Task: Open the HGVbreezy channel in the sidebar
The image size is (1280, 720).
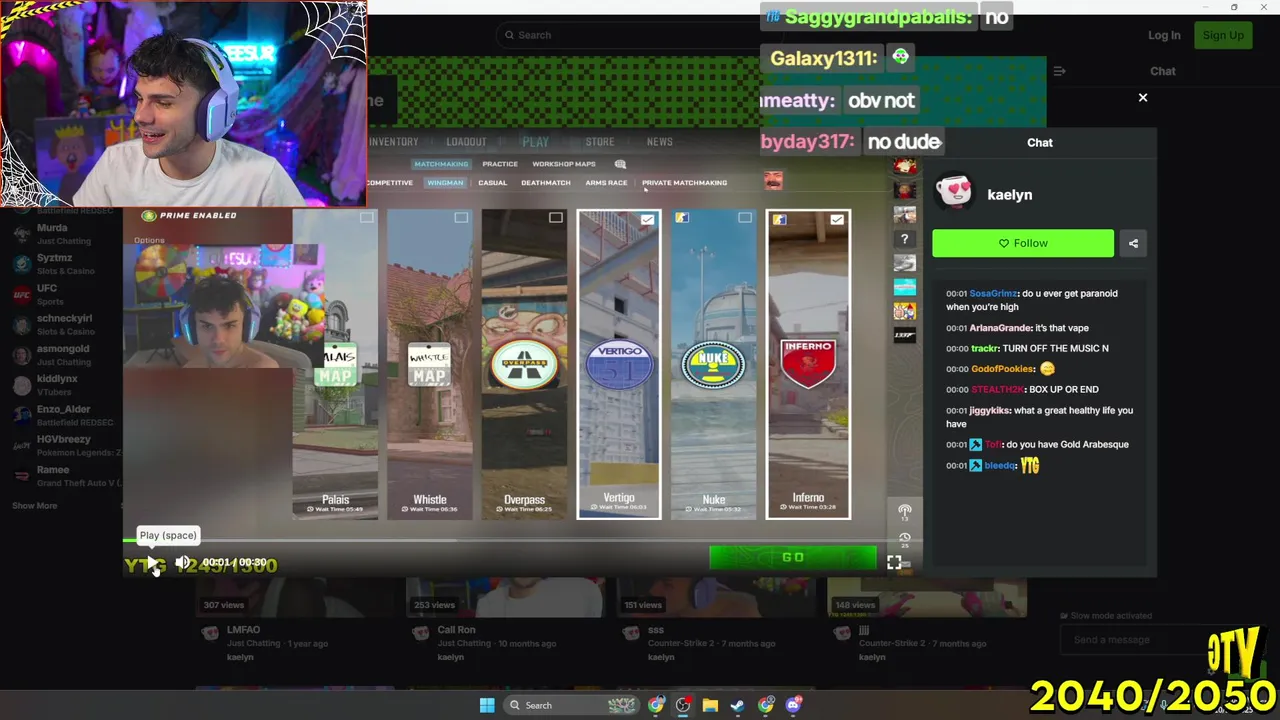Action: point(65,445)
